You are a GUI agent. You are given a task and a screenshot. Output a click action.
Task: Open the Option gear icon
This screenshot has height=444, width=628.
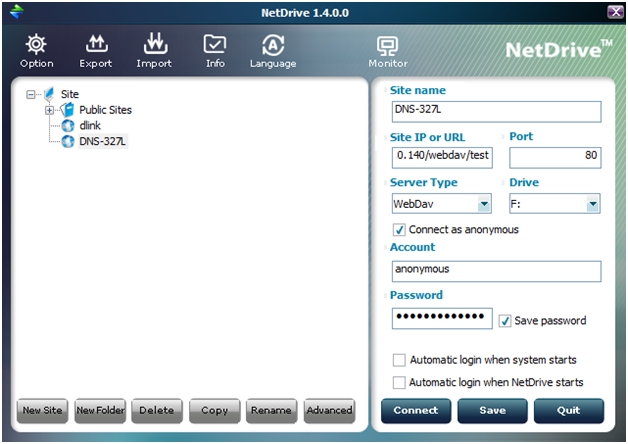[x=36, y=45]
